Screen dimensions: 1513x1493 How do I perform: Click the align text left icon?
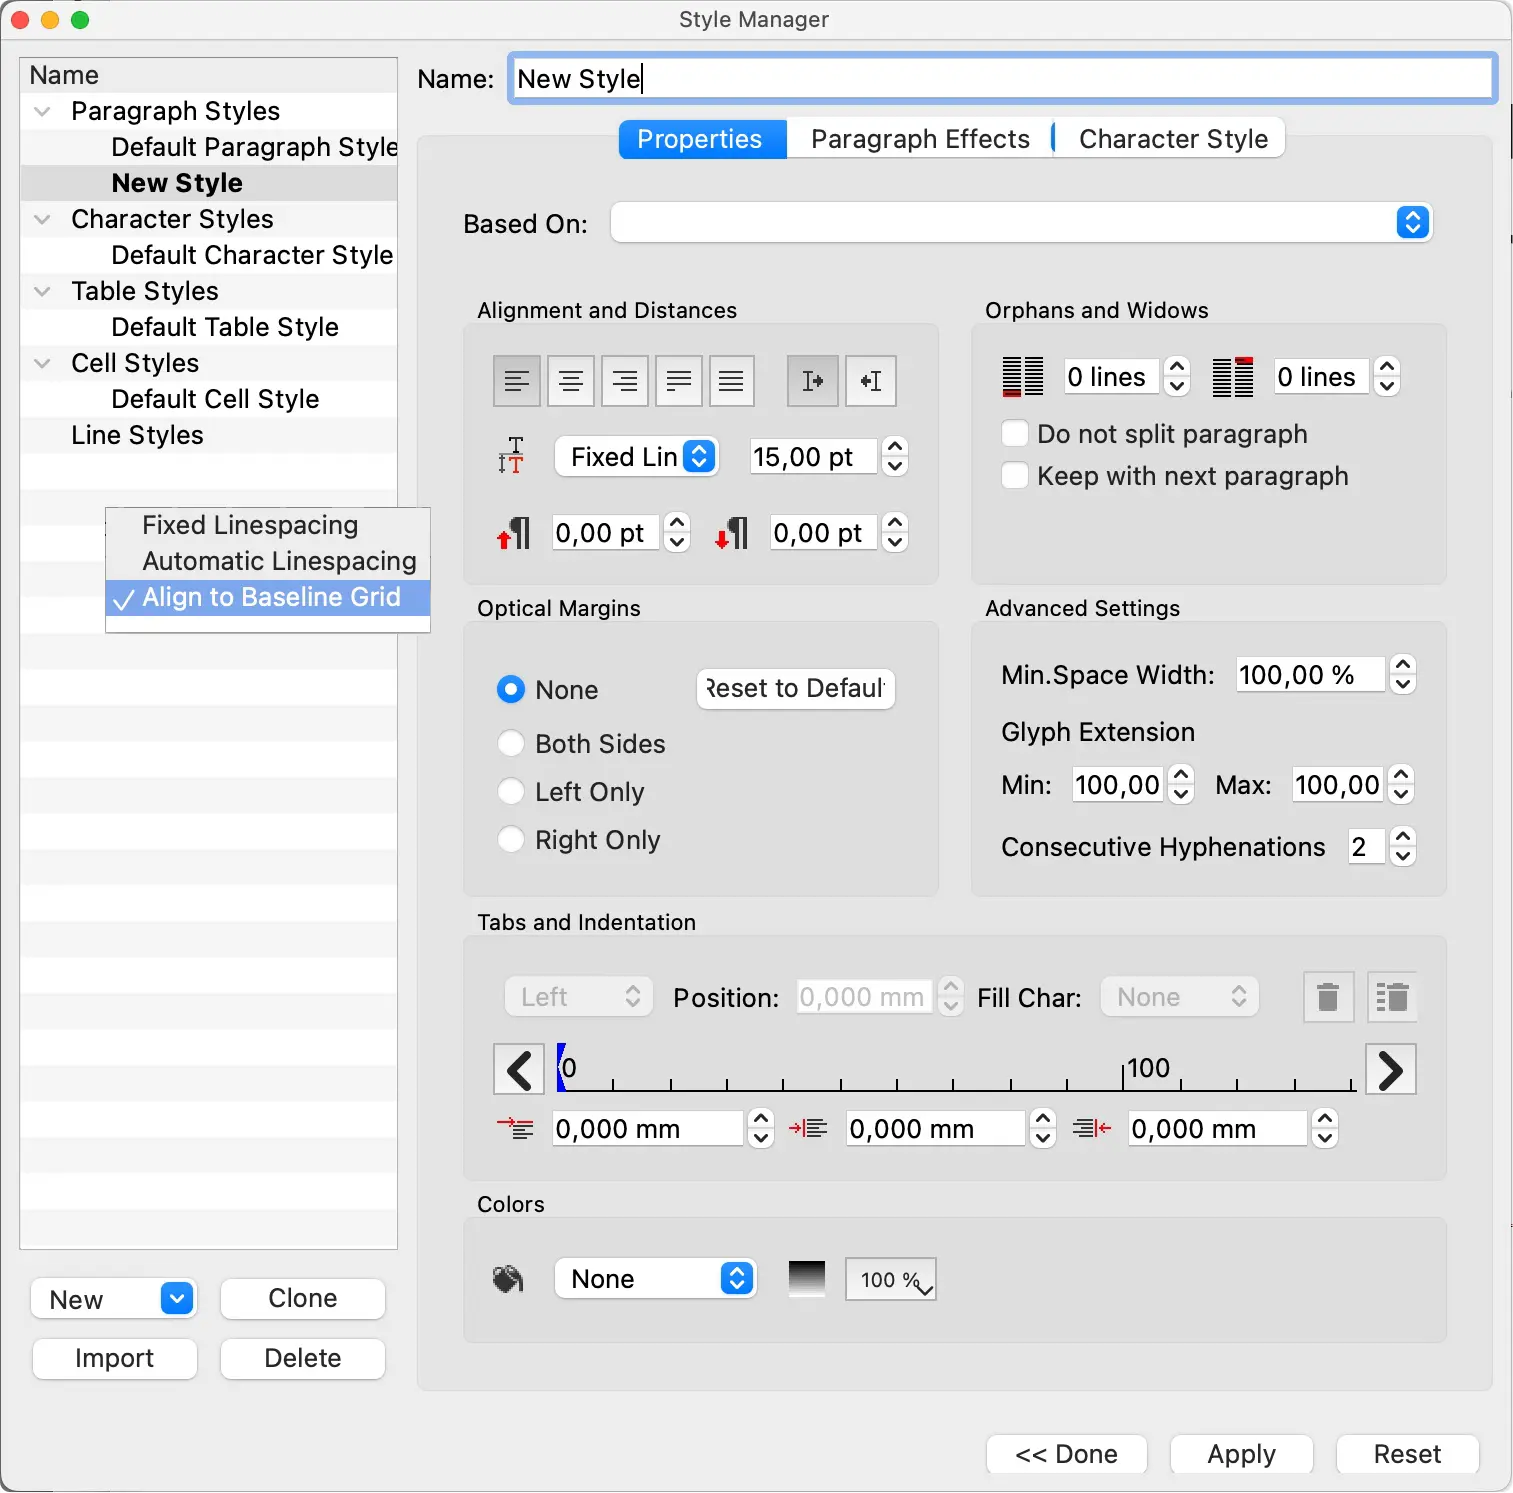point(517,381)
